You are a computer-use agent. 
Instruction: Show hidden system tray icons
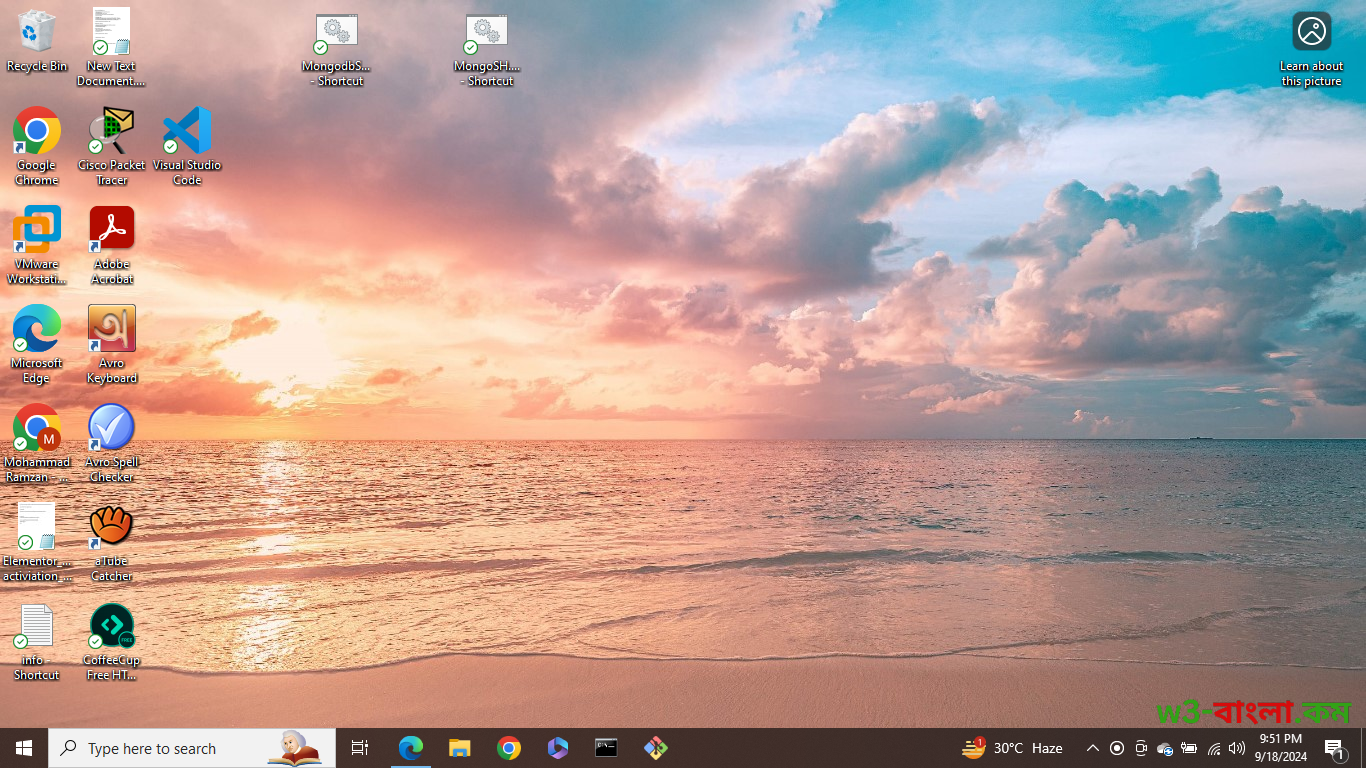[1092, 748]
